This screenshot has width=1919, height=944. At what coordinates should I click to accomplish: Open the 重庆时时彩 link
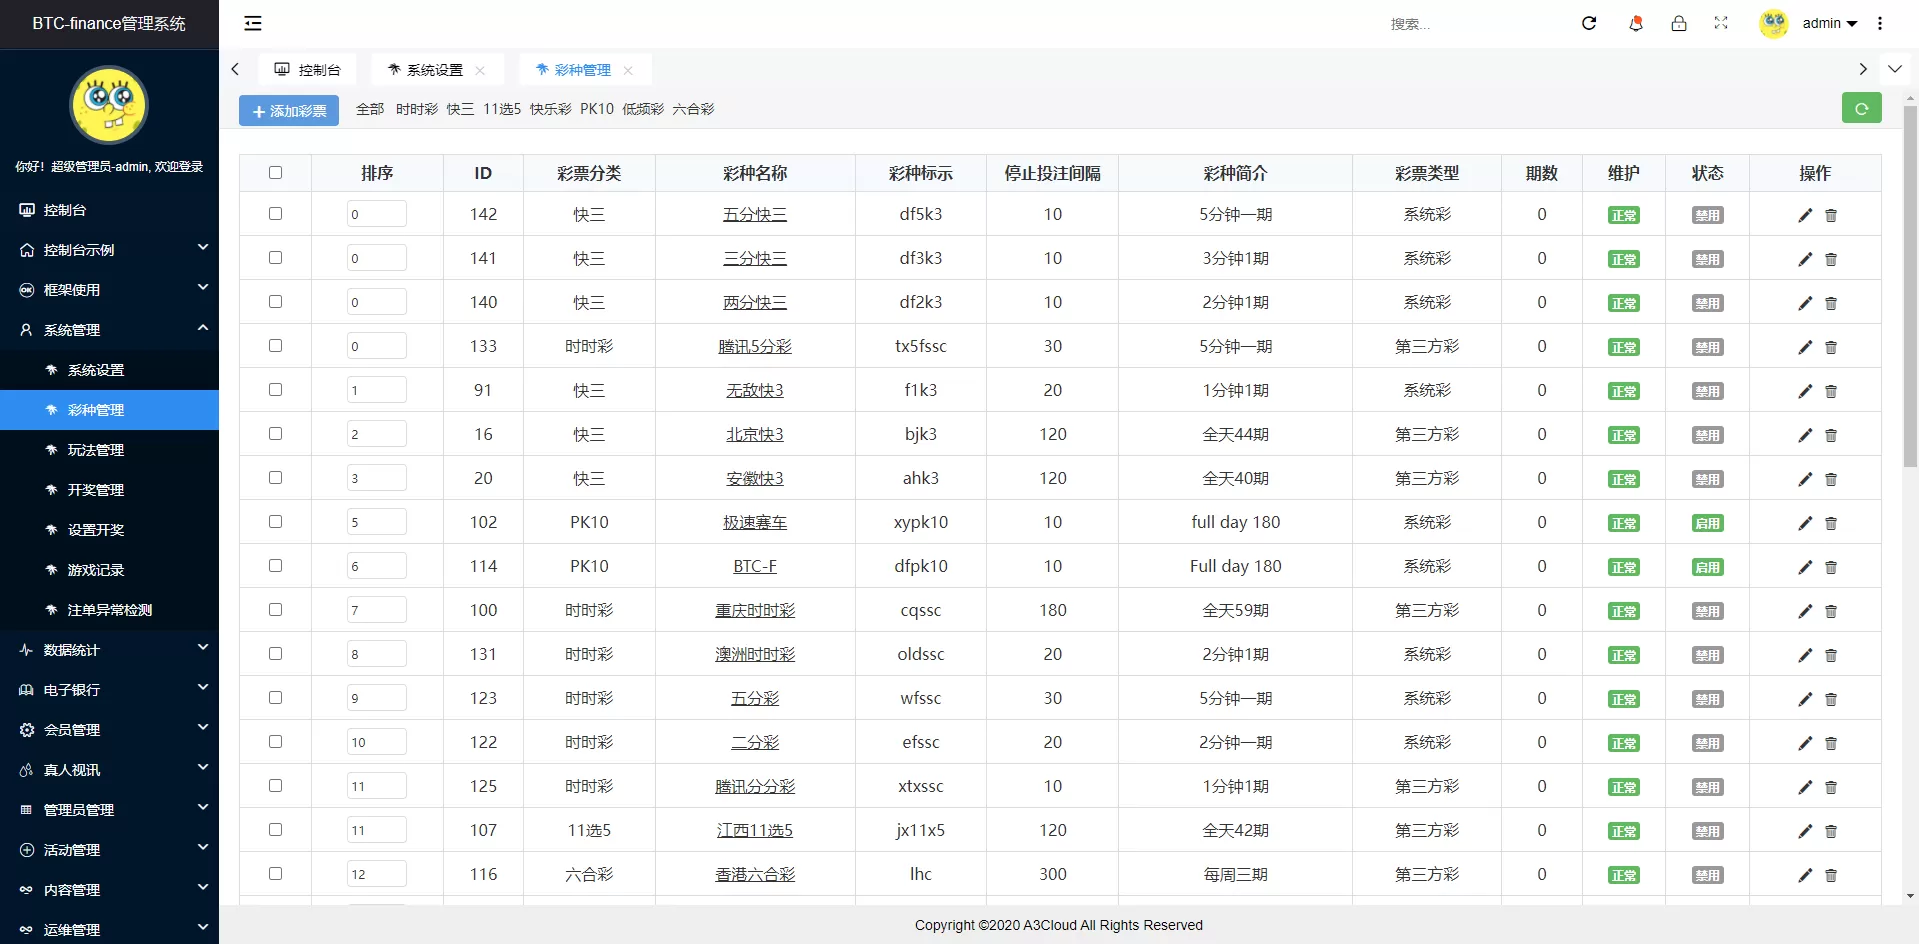755,610
